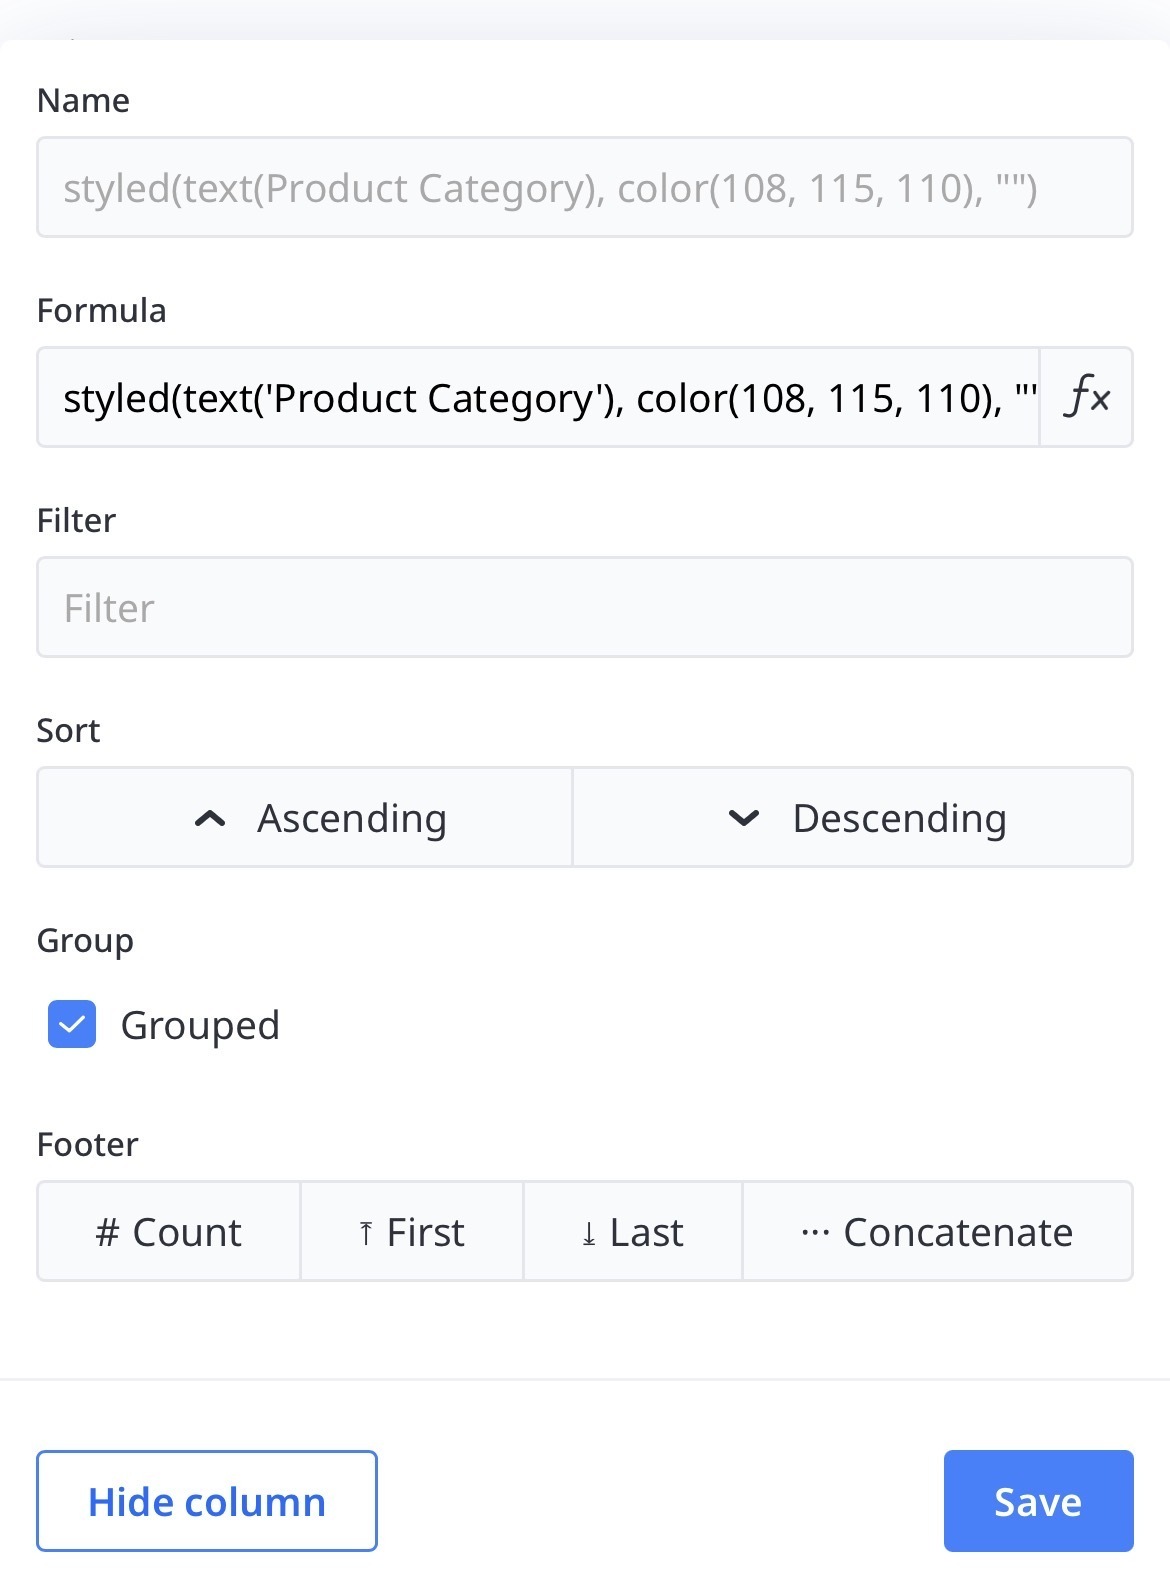This screenshot has height=1575, width=1170.
Task: Click the down-arrow icon beside Last
Action: [x=589, y=1234]
